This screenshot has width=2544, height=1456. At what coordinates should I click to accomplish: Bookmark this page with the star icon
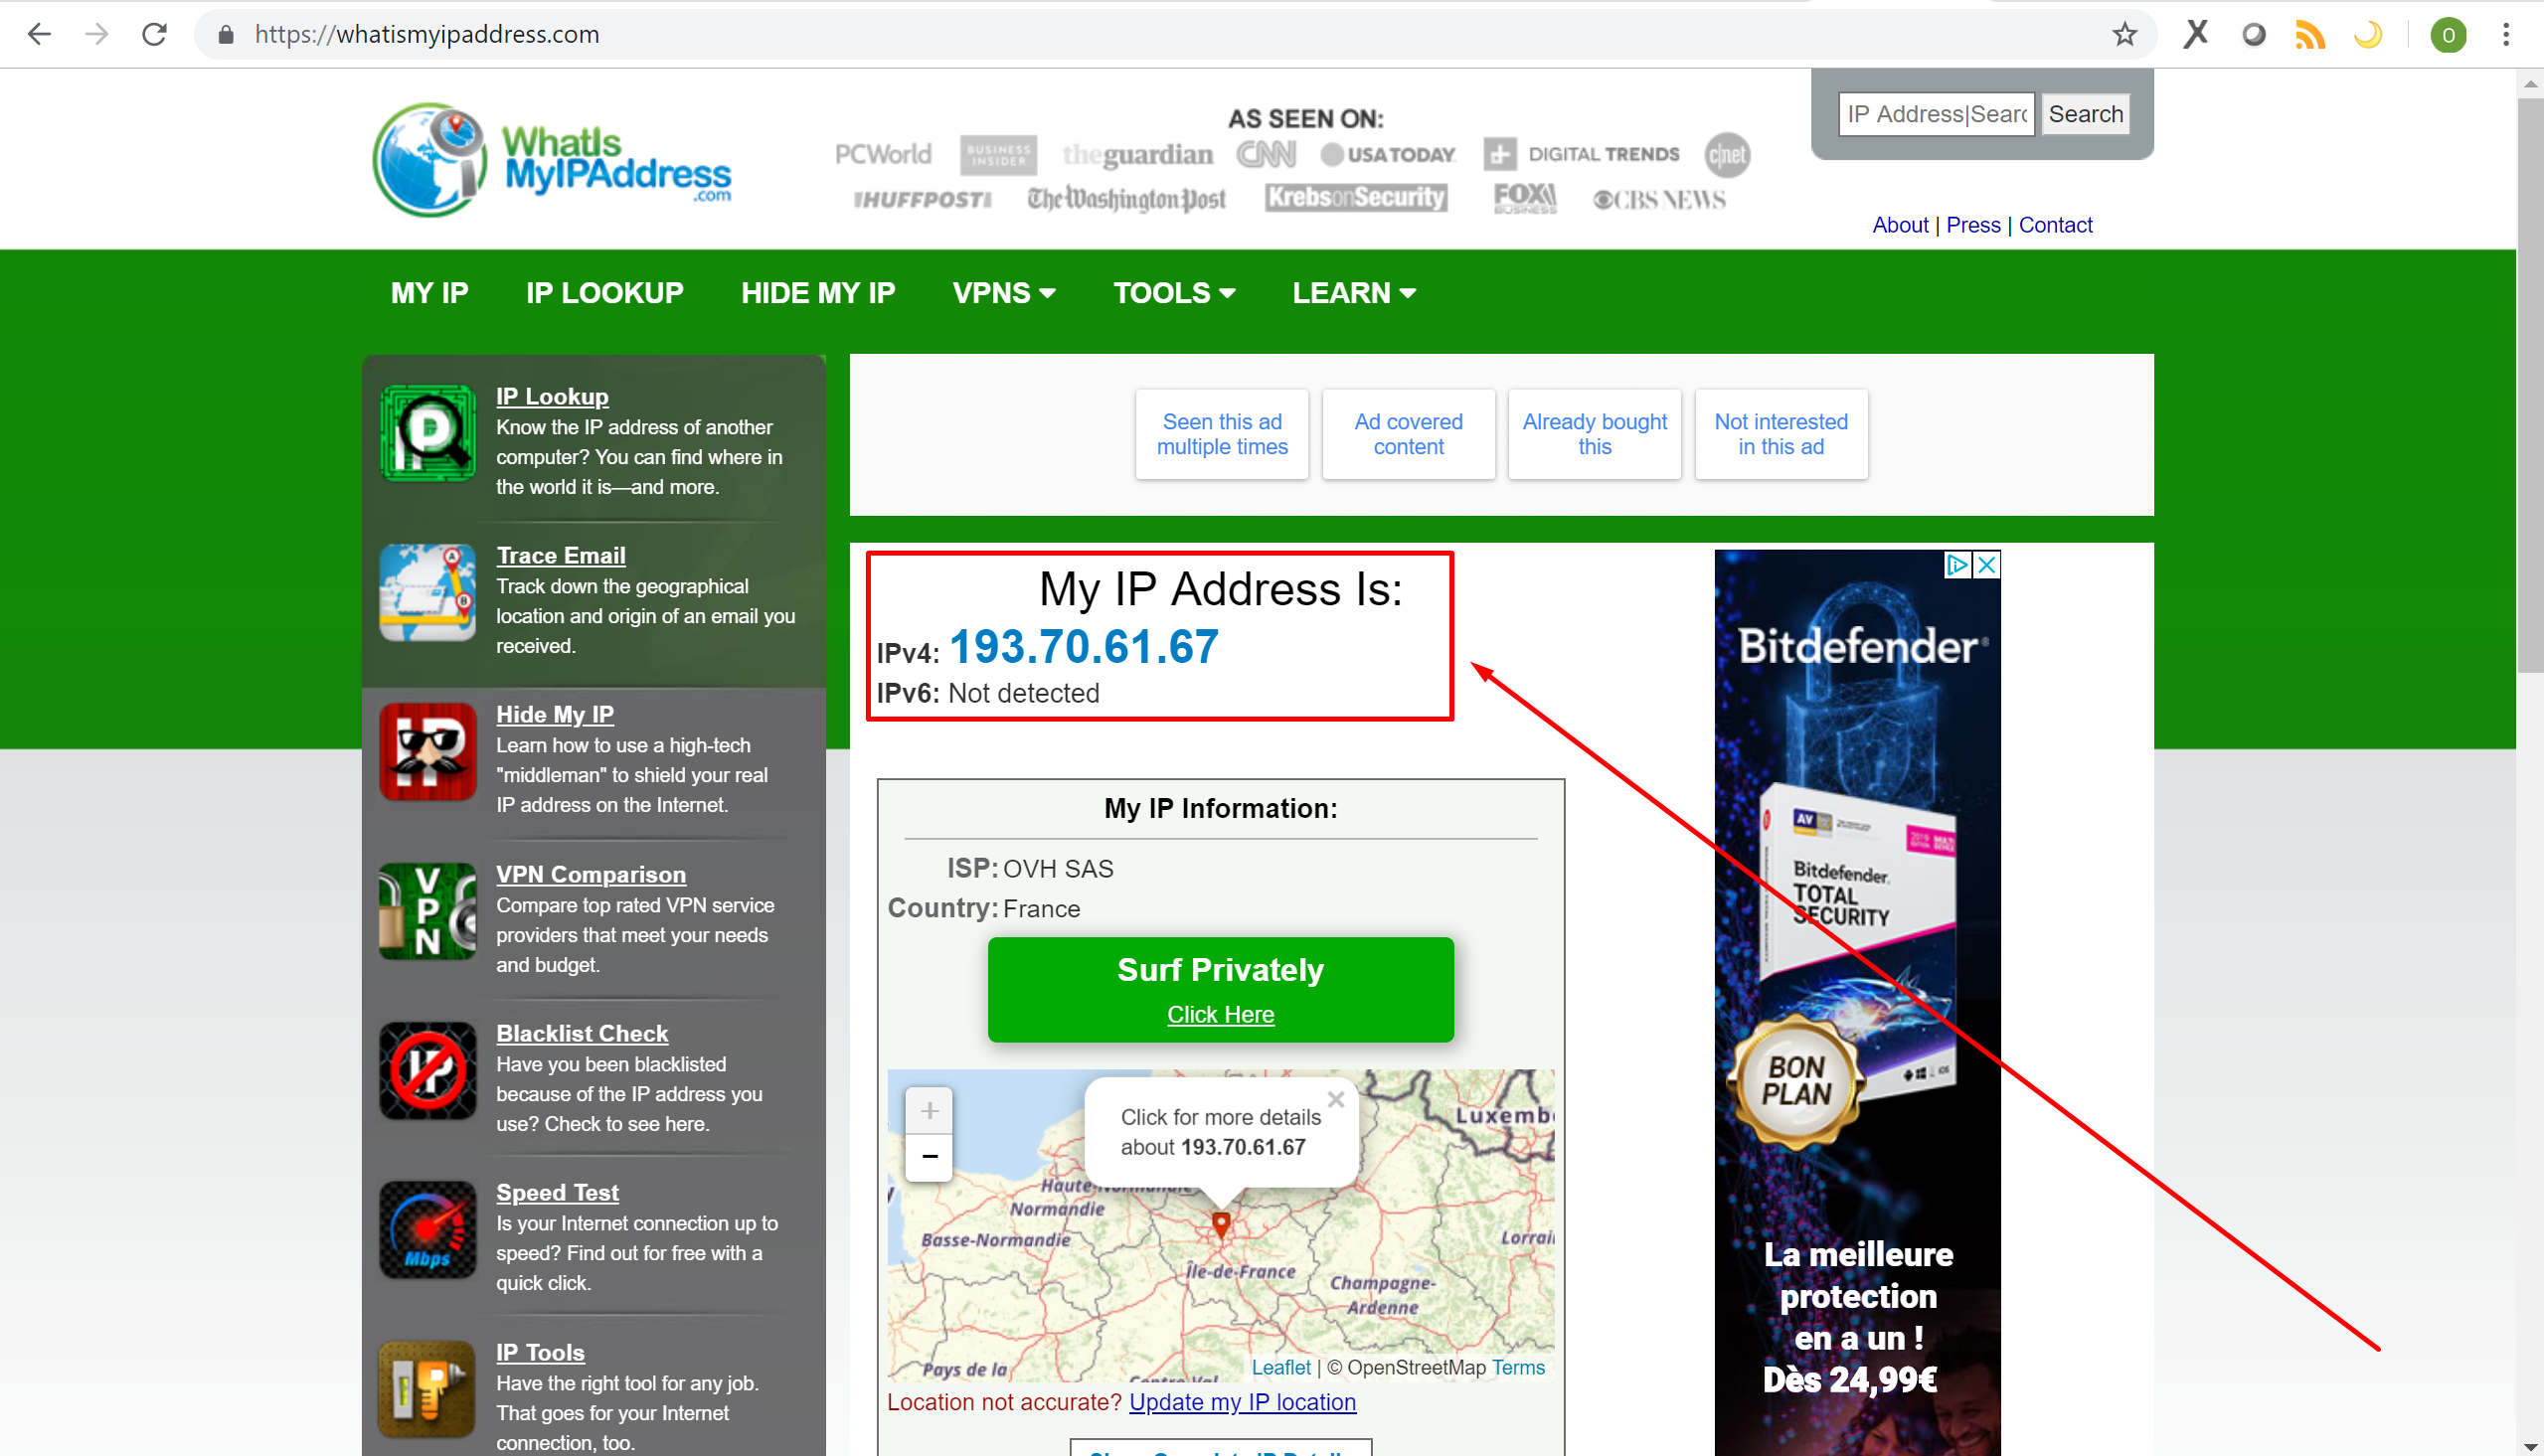click(x=2124, y=35)
